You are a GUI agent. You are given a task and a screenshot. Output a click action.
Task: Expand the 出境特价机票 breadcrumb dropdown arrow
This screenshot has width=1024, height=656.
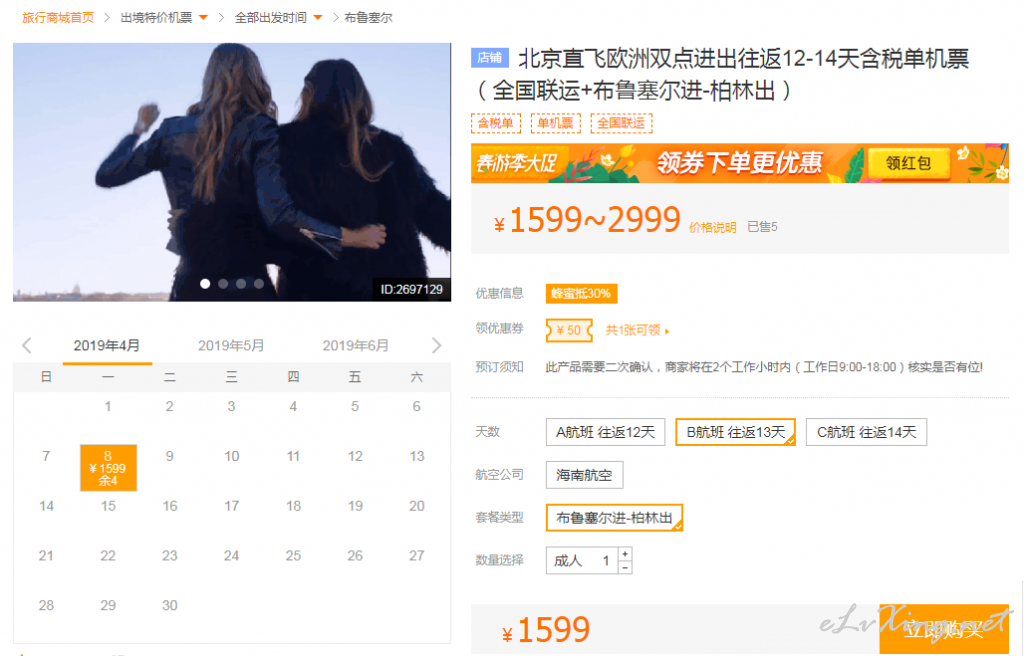coord(203,18)
